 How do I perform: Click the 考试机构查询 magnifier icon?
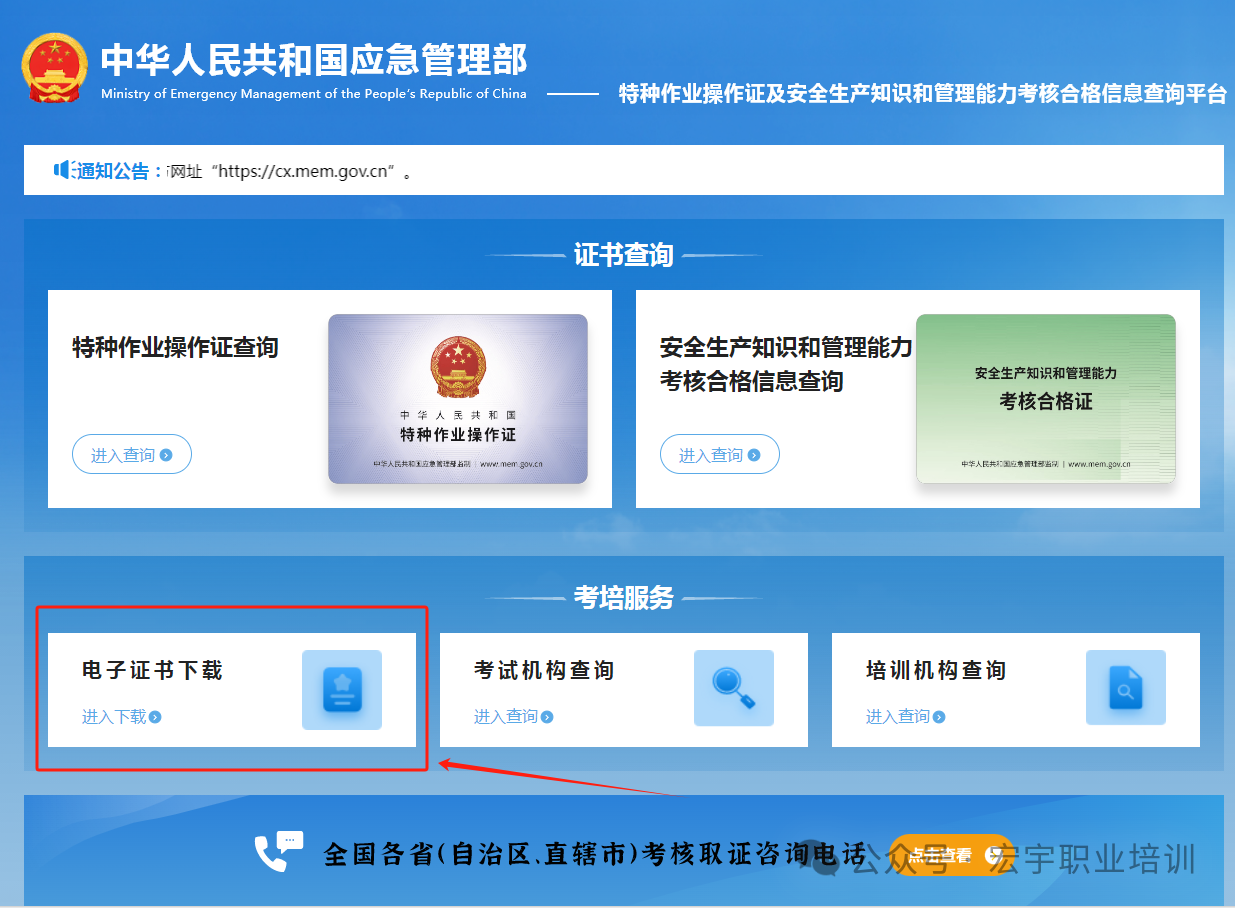pos(734,690)
